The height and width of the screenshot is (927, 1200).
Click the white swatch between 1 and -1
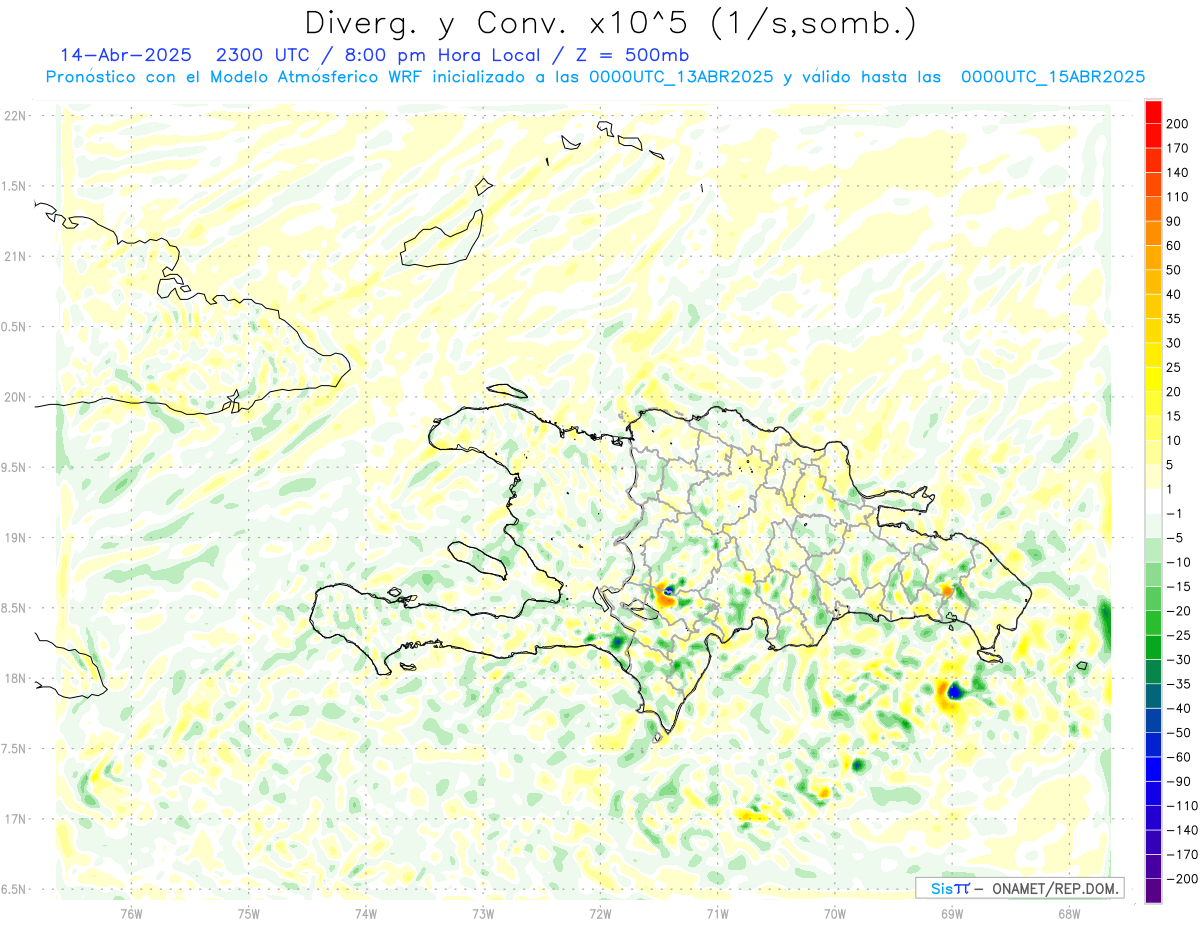tap(1153, 501)
